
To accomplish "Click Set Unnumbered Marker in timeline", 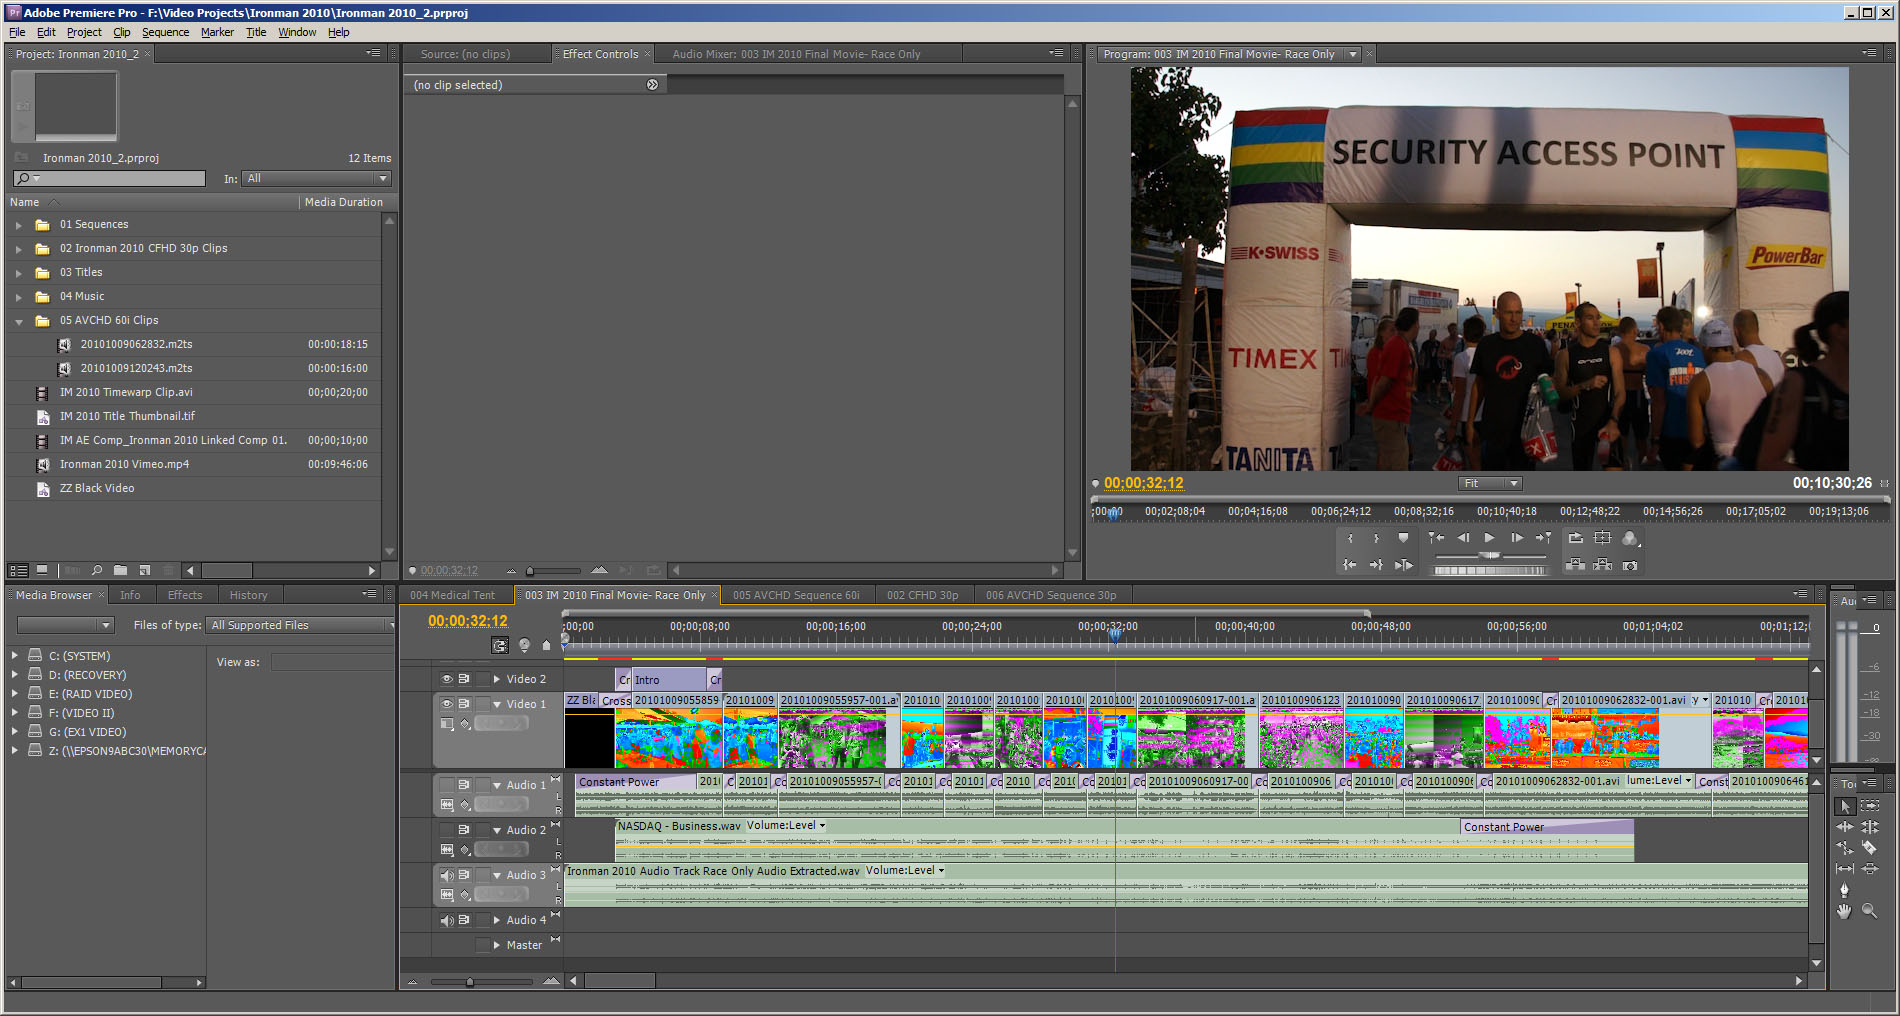I will pyautogui.click(x=546, y=645).
